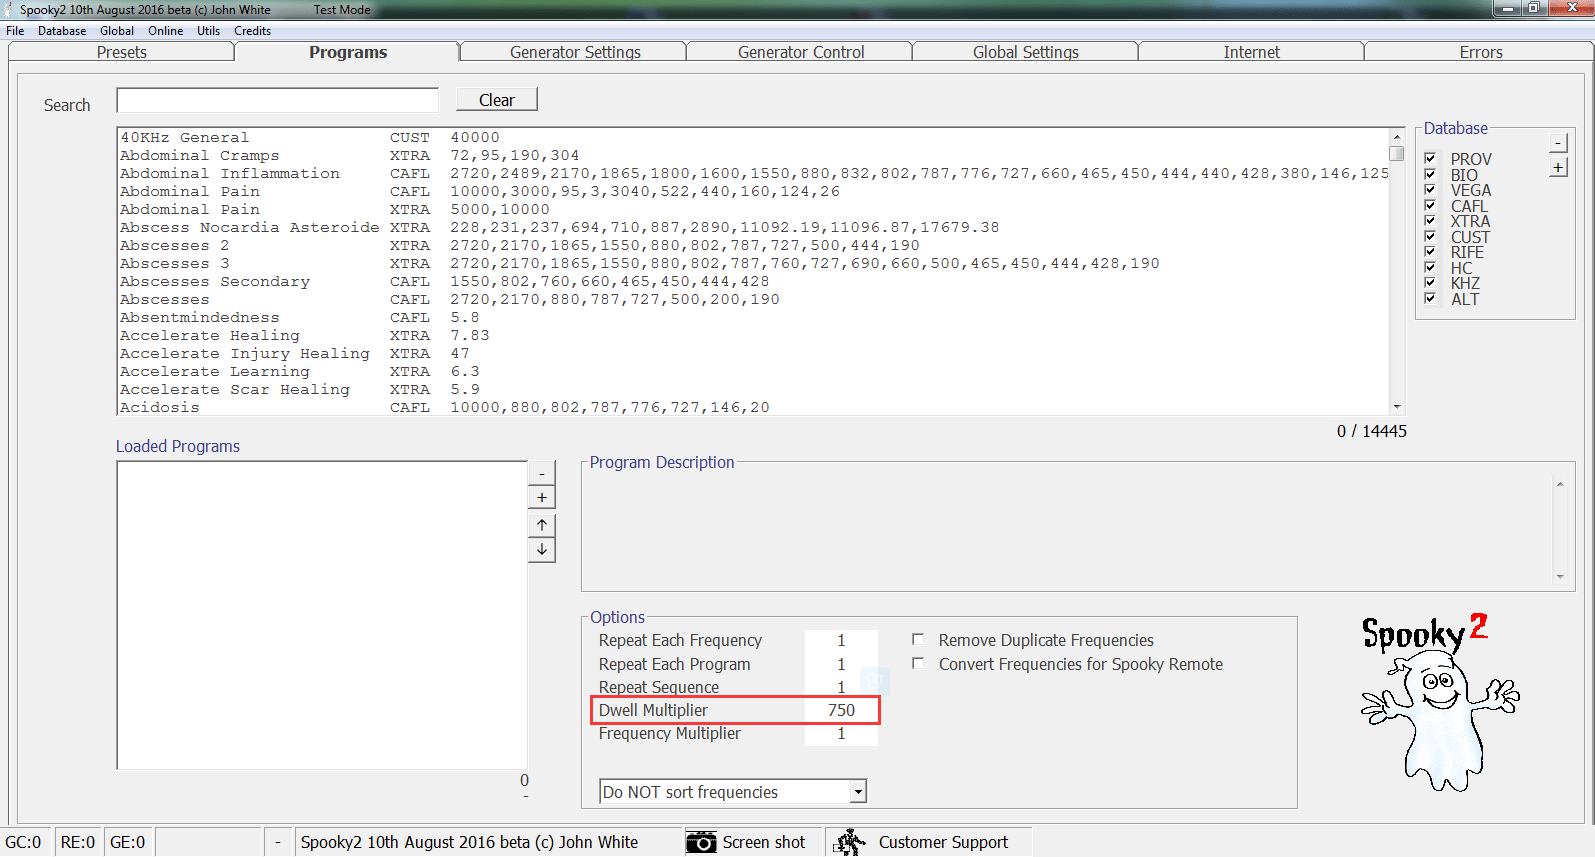1595x857 pixels.
Task: Select the Abdominal Cramps program row
Action: pos(754,155)
